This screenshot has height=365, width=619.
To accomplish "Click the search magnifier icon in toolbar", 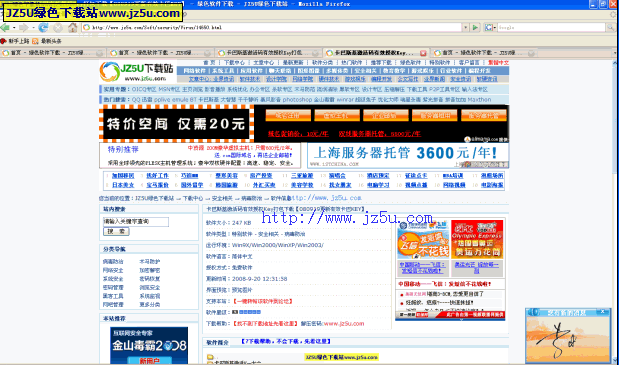I will point(611,28).
